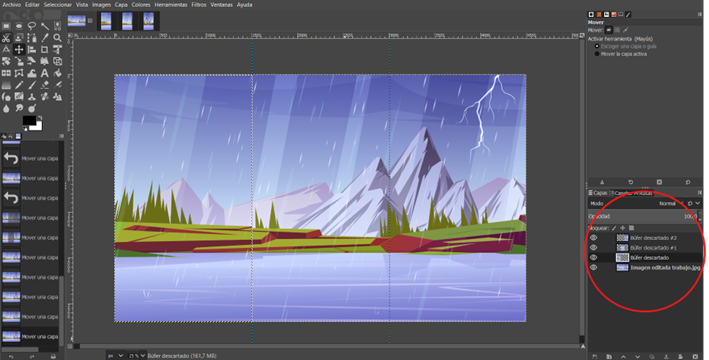The height and width of the screenshot is (360, 709).
Task: Choose 'Escoger una capa o guía' option
Action: [626, 46]
